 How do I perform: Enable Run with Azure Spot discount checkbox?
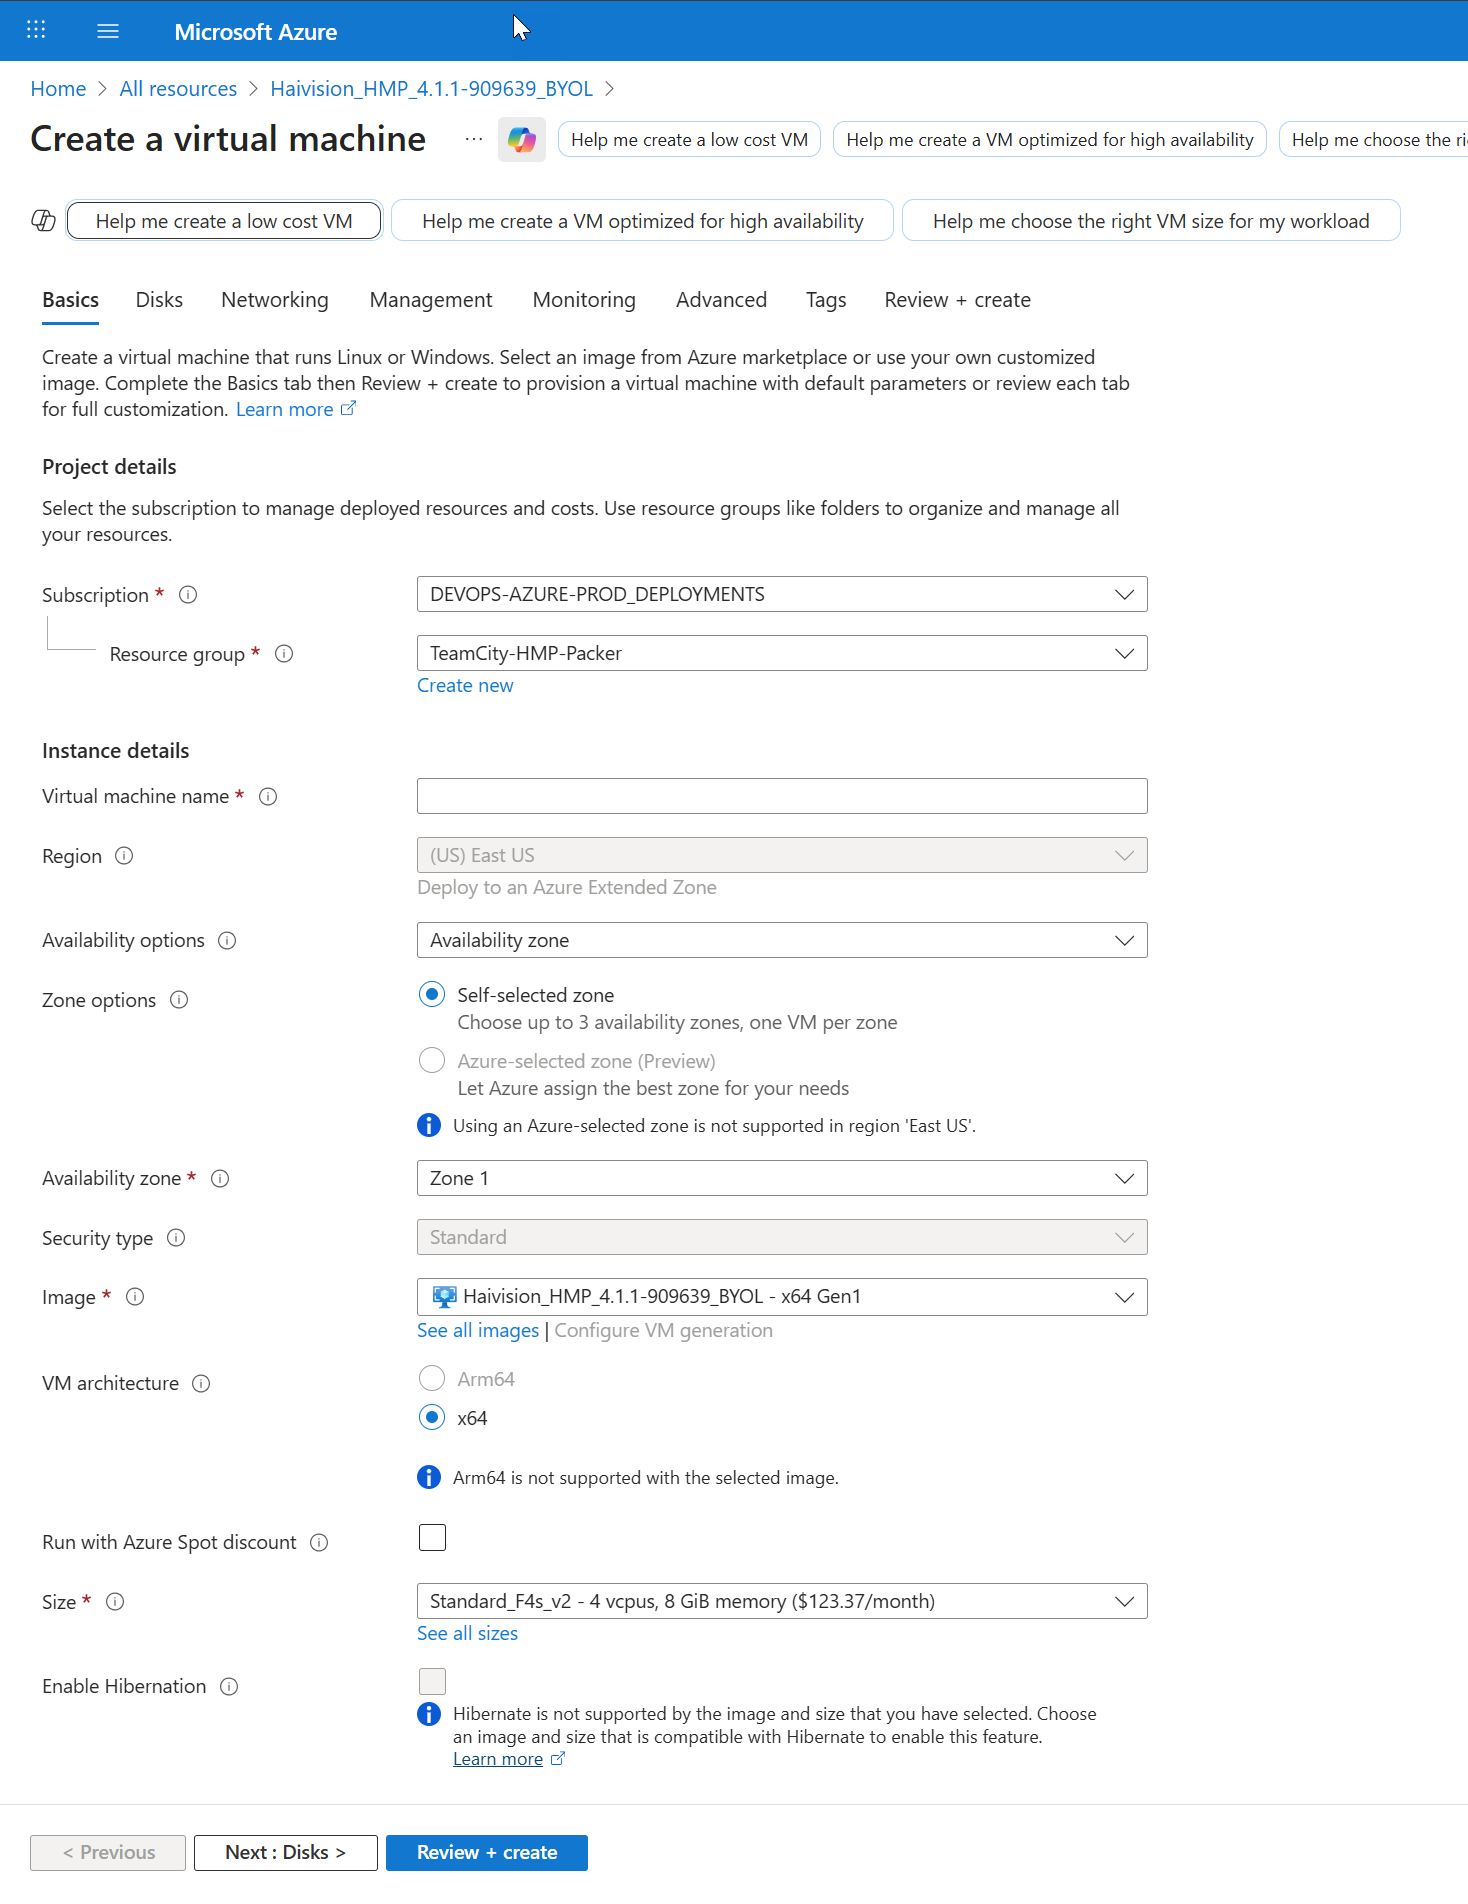(x=432, y=1538)
